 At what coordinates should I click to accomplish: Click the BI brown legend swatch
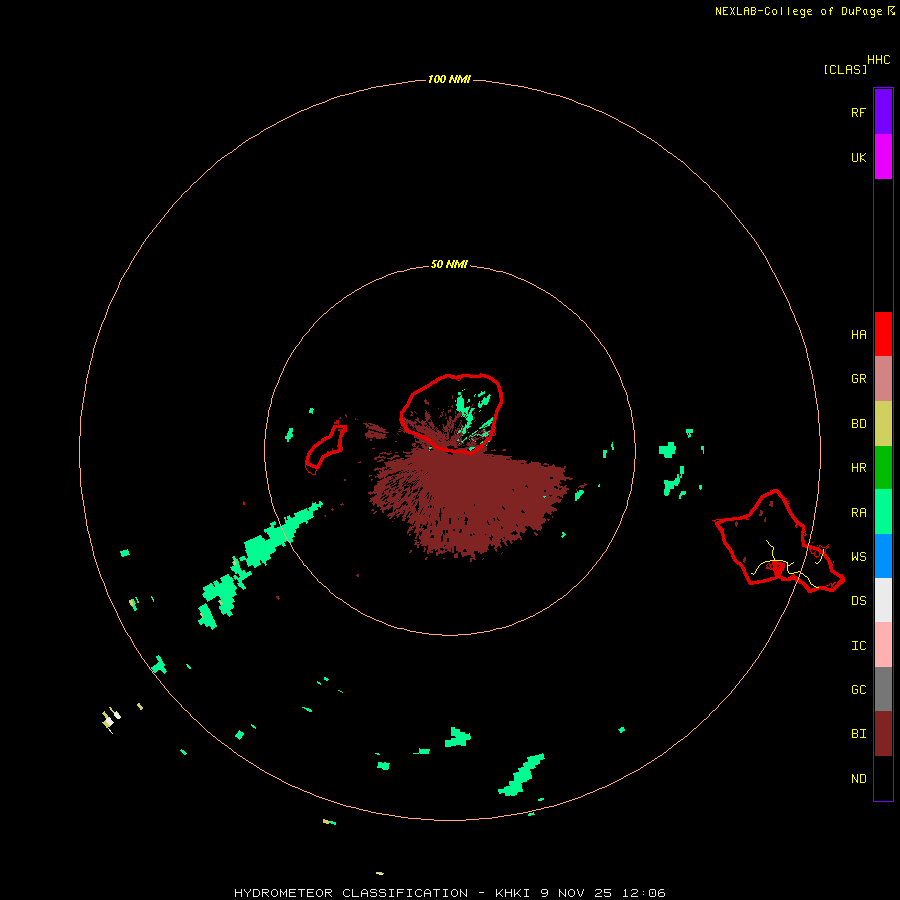click(883, 734)
